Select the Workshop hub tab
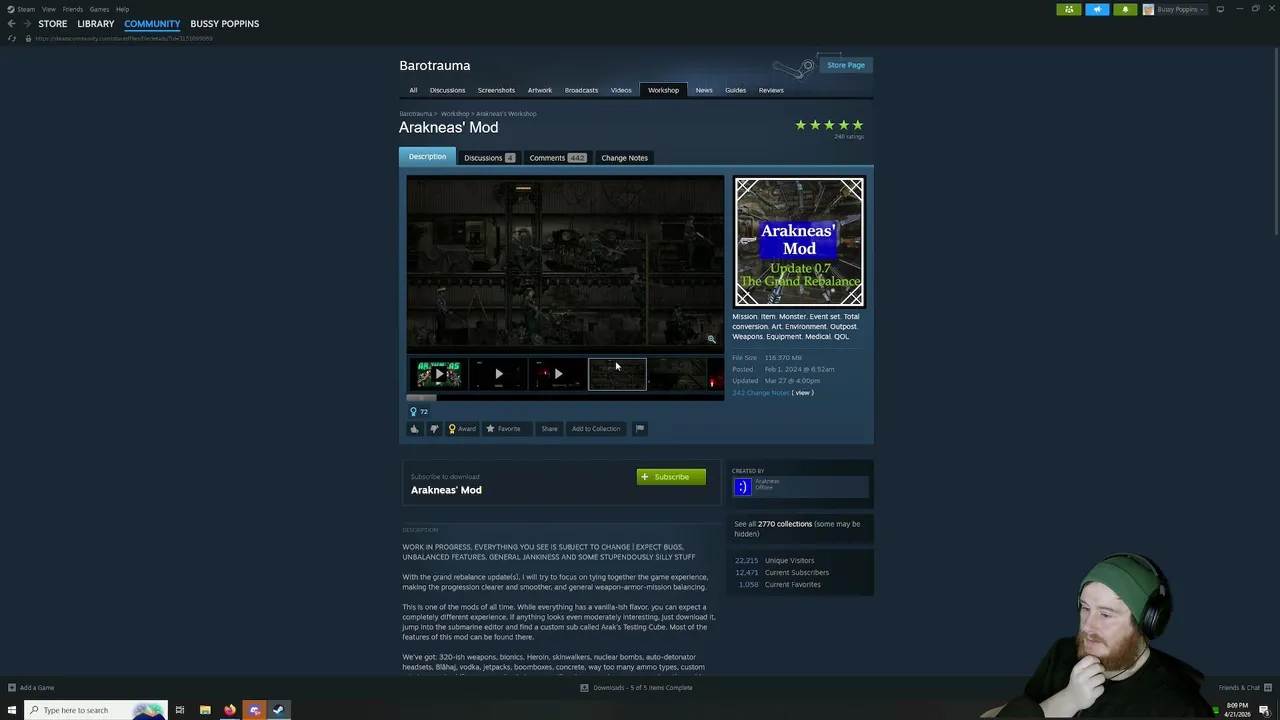 [663, 90]
